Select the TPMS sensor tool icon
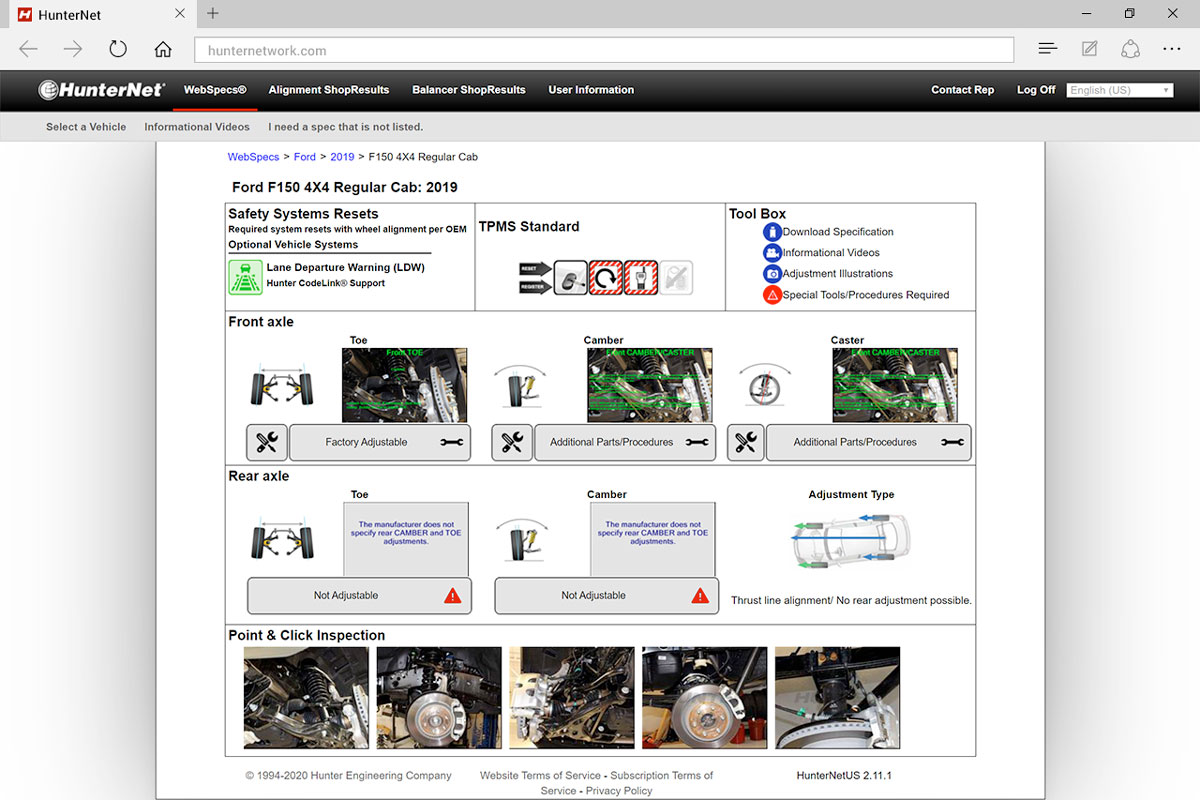Screen dimensions: 1200x800 [571, 278]
